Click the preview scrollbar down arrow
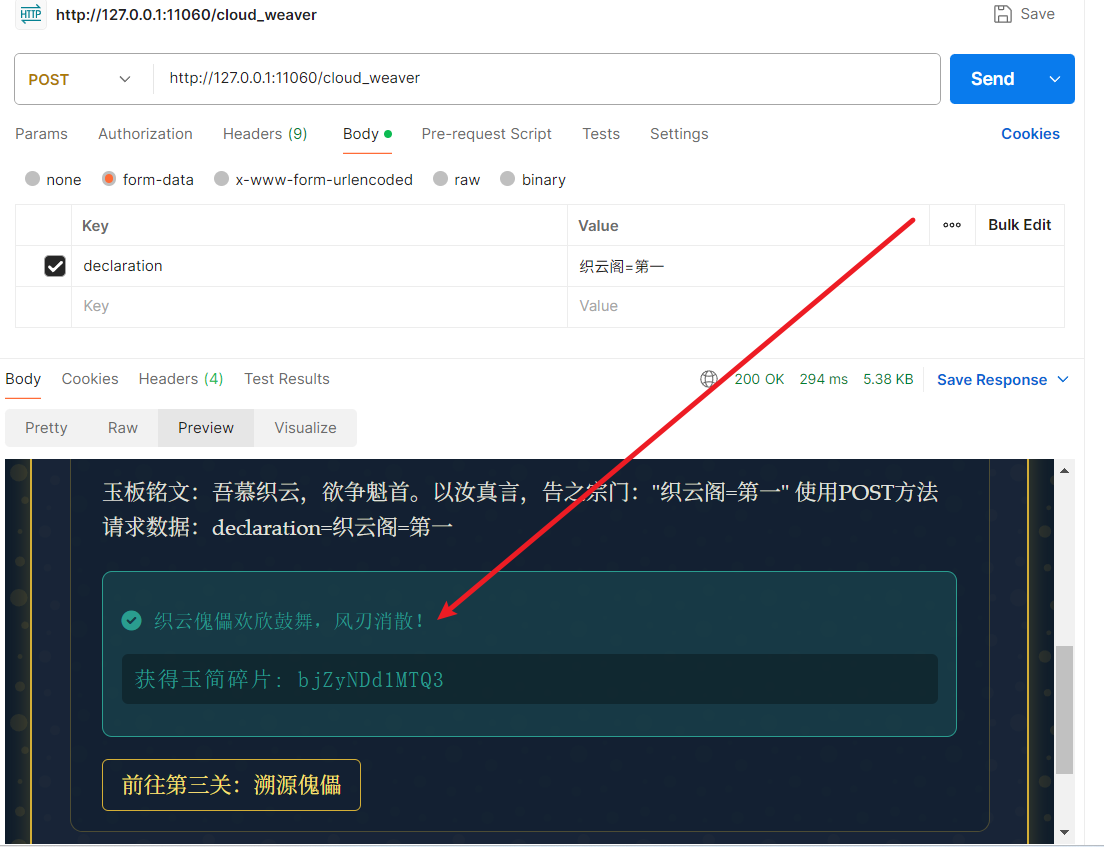1104x847 pixels. (1065, 832)
